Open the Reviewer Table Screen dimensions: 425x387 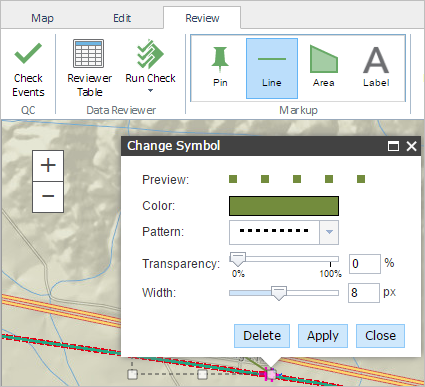[x=89, y=68]
